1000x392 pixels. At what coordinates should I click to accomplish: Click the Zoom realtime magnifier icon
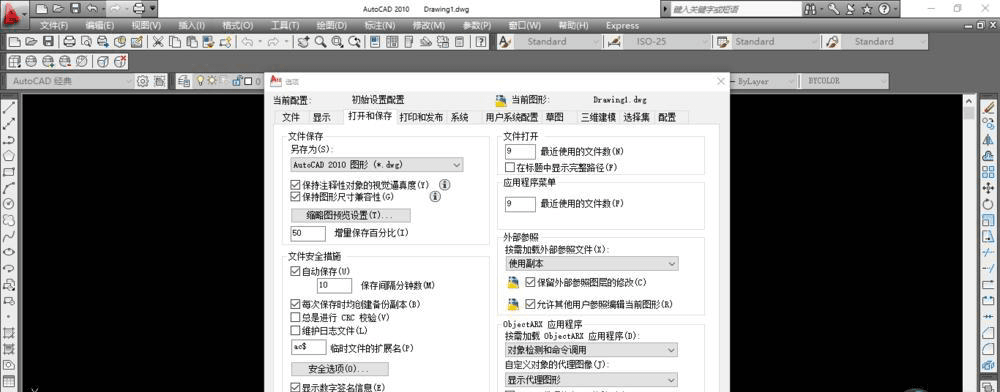coord(320,41)
